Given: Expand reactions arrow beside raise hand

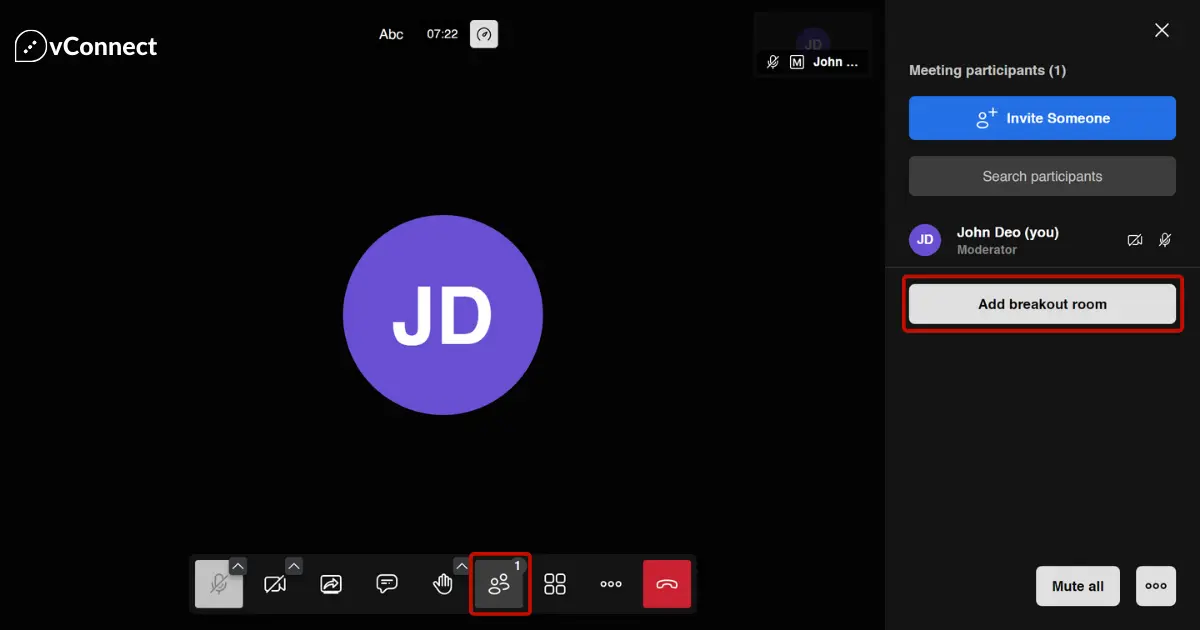Looking at the screenshot, I should tap(462, 566).
